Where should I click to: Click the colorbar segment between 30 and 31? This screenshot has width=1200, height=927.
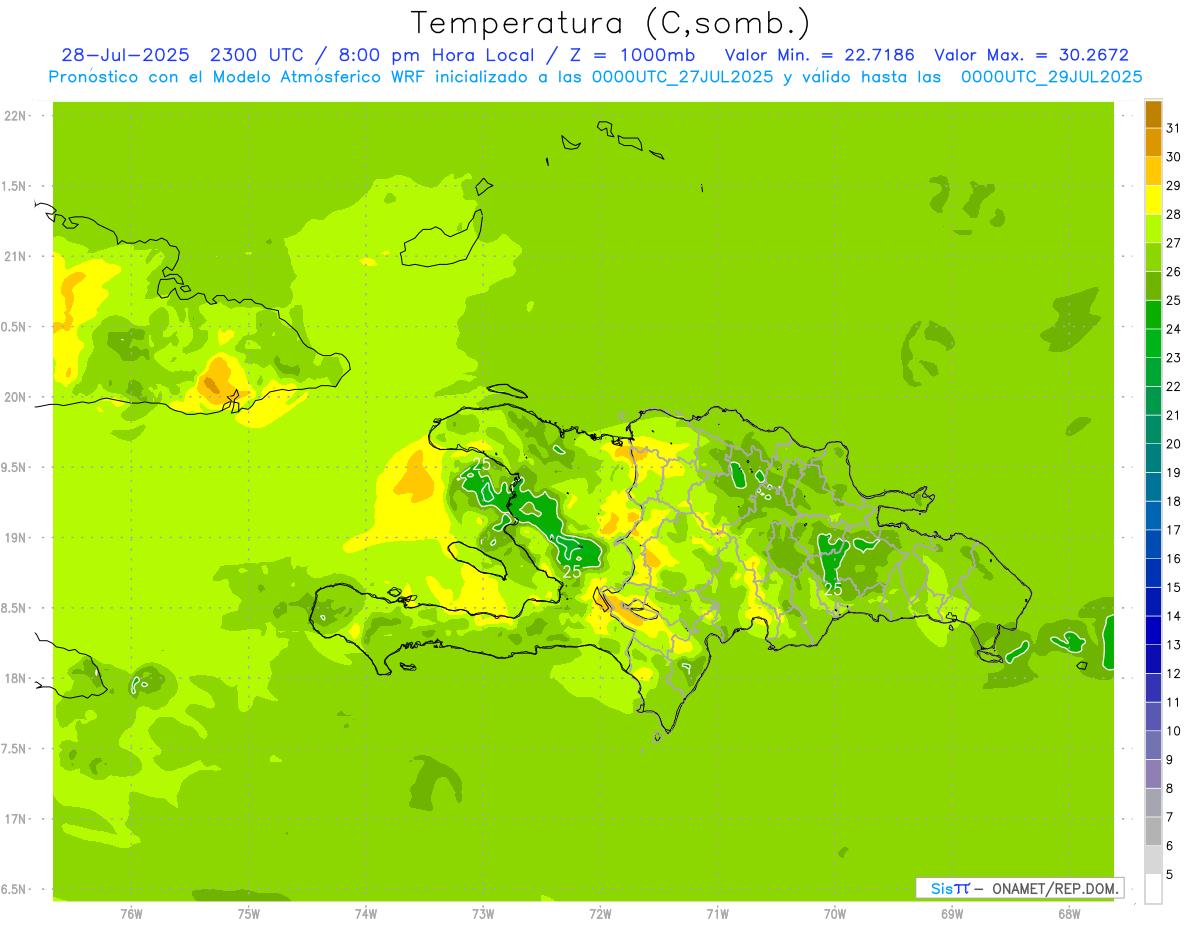click(x=1153, y=143)
